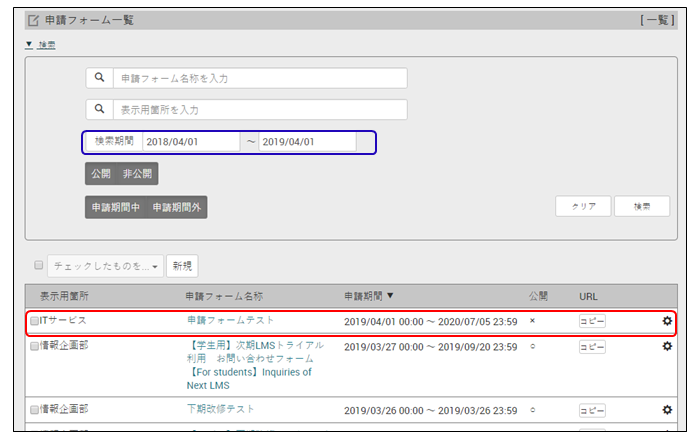
Task: Toggle the 公開 filter button
Action: [x=101, y=174]
